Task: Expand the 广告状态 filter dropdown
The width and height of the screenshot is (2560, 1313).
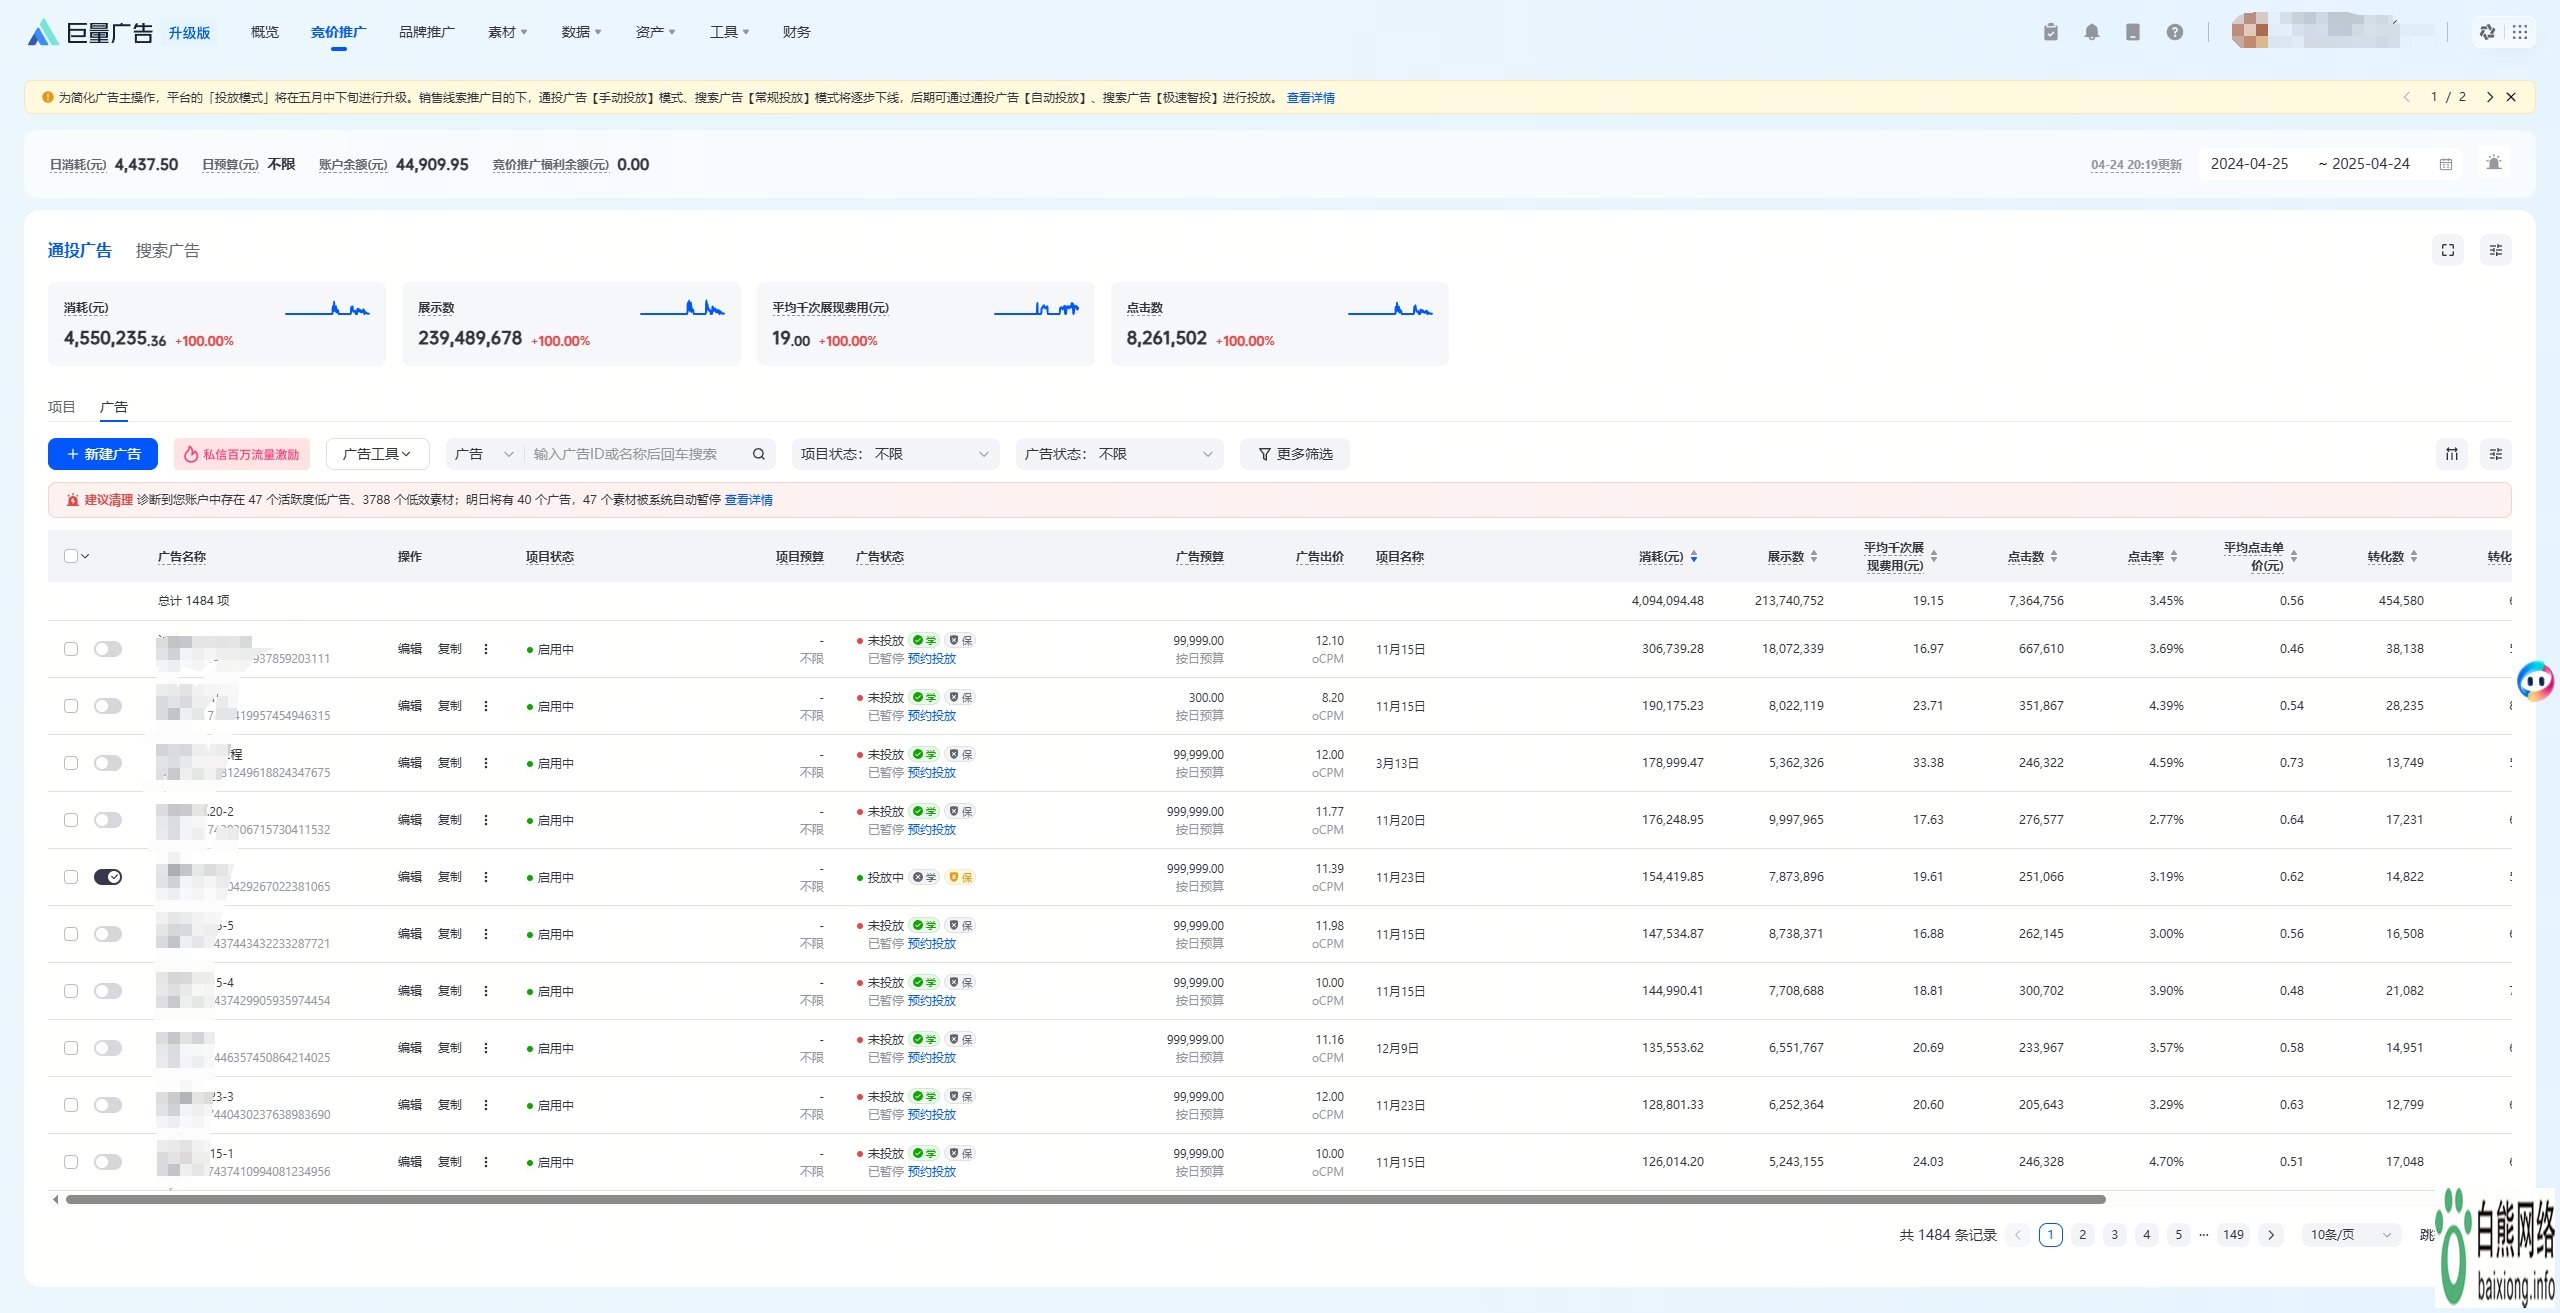Action: pos(1118,454)
